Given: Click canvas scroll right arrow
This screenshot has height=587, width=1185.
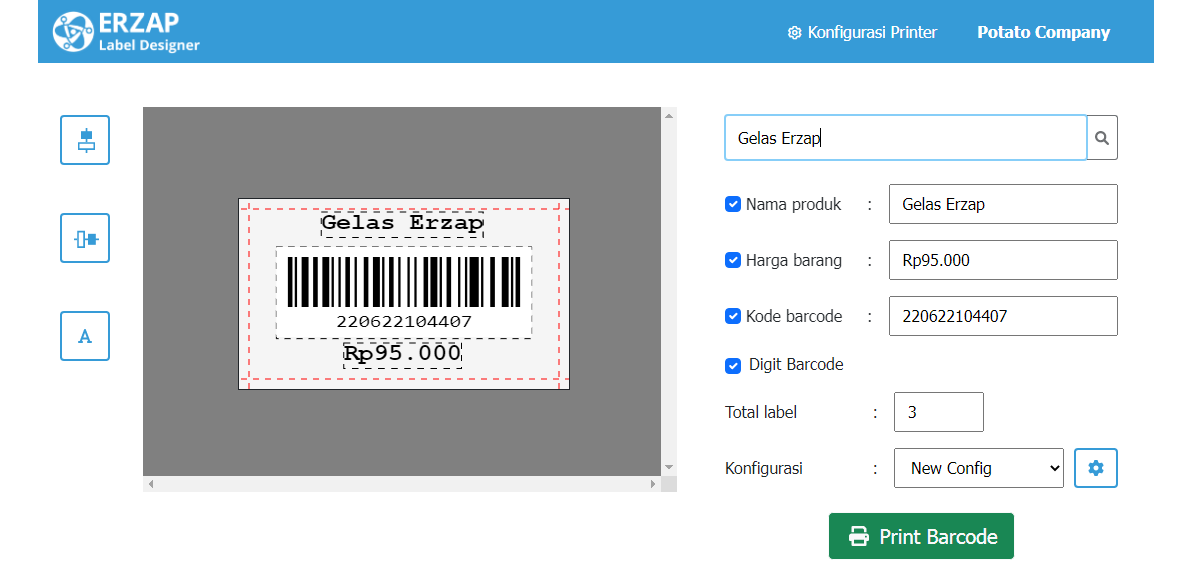Looking at the screenshot, I should coord(653,484).
